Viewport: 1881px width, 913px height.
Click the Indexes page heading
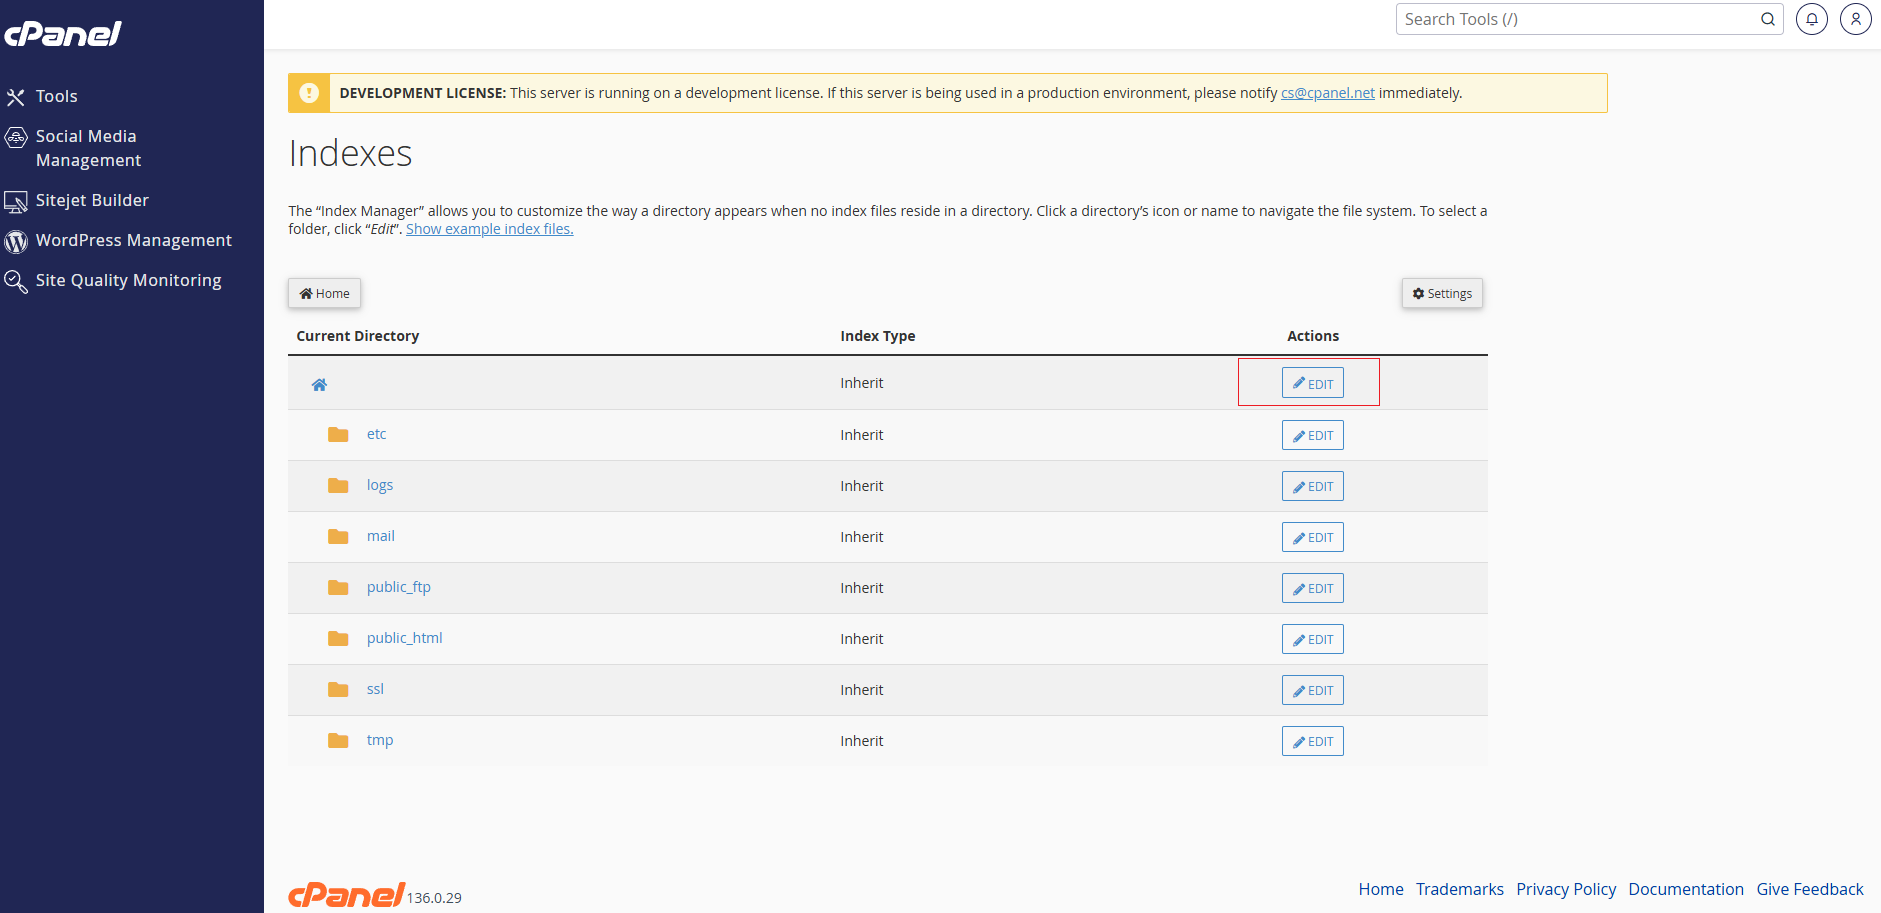click(x=350, y=153)
